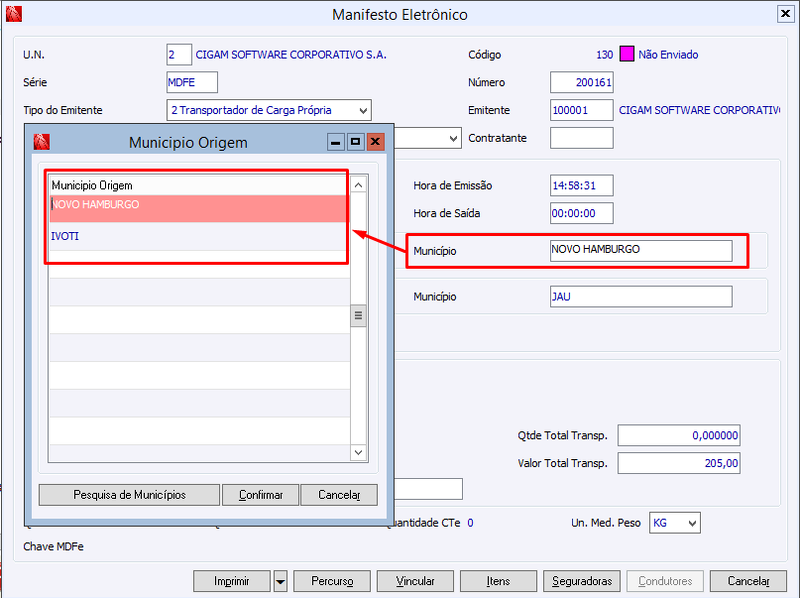Click the Município field NOVO HAMBURGO
This screenshot has width=800, height=598.
[641, 250]
